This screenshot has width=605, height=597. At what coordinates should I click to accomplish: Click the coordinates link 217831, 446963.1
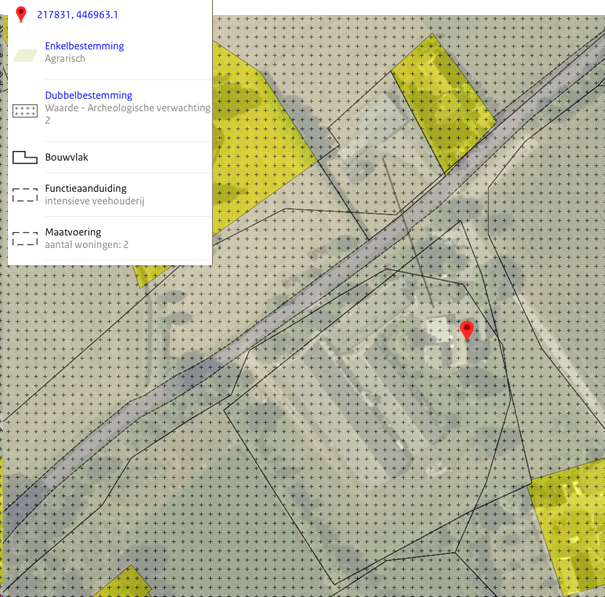coord(77,15)
